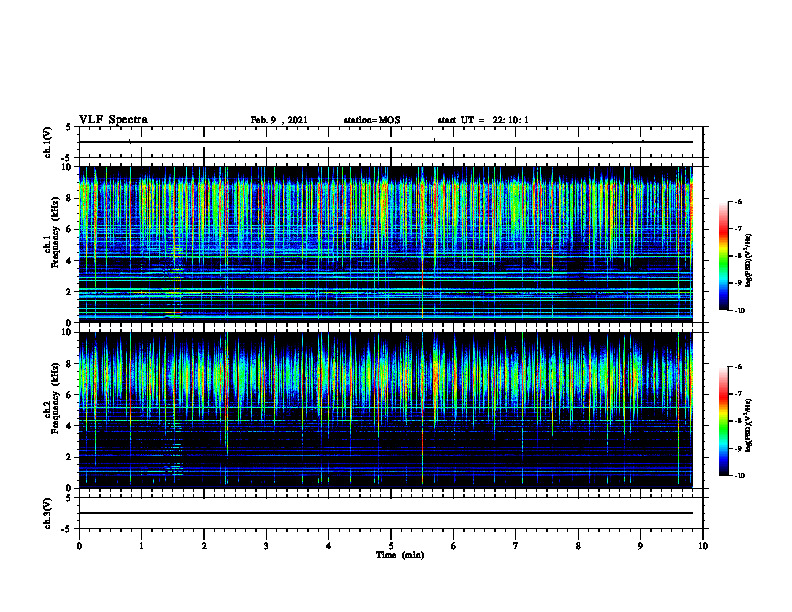Click time-axis tick label "10" at the bottom
792x612 pixels.
703,546
